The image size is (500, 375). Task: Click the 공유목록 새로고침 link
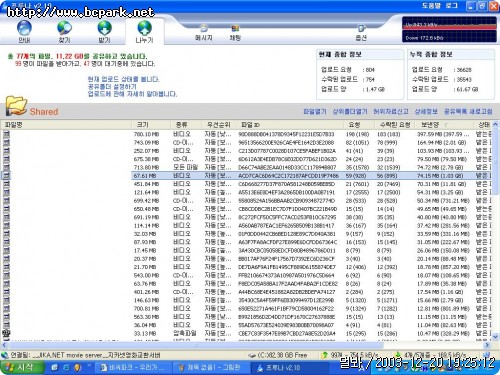tap(468, 111)
